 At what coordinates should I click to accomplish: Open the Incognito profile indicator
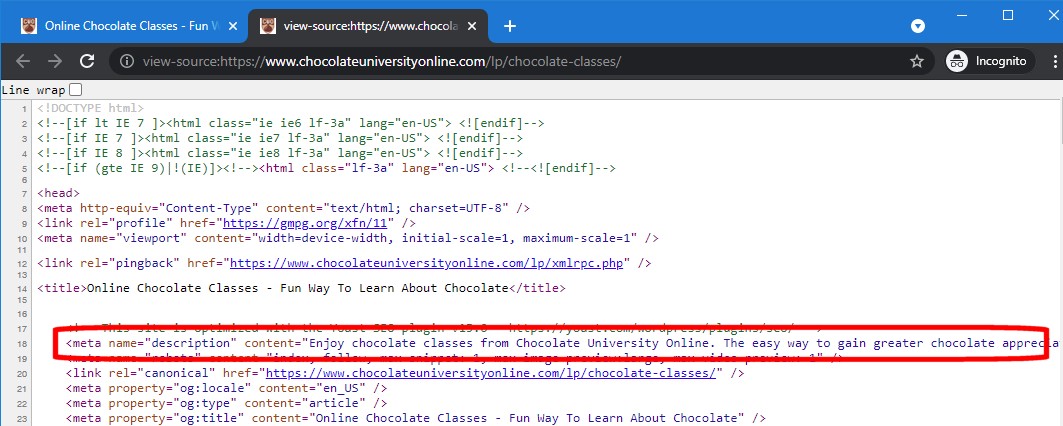990,61
